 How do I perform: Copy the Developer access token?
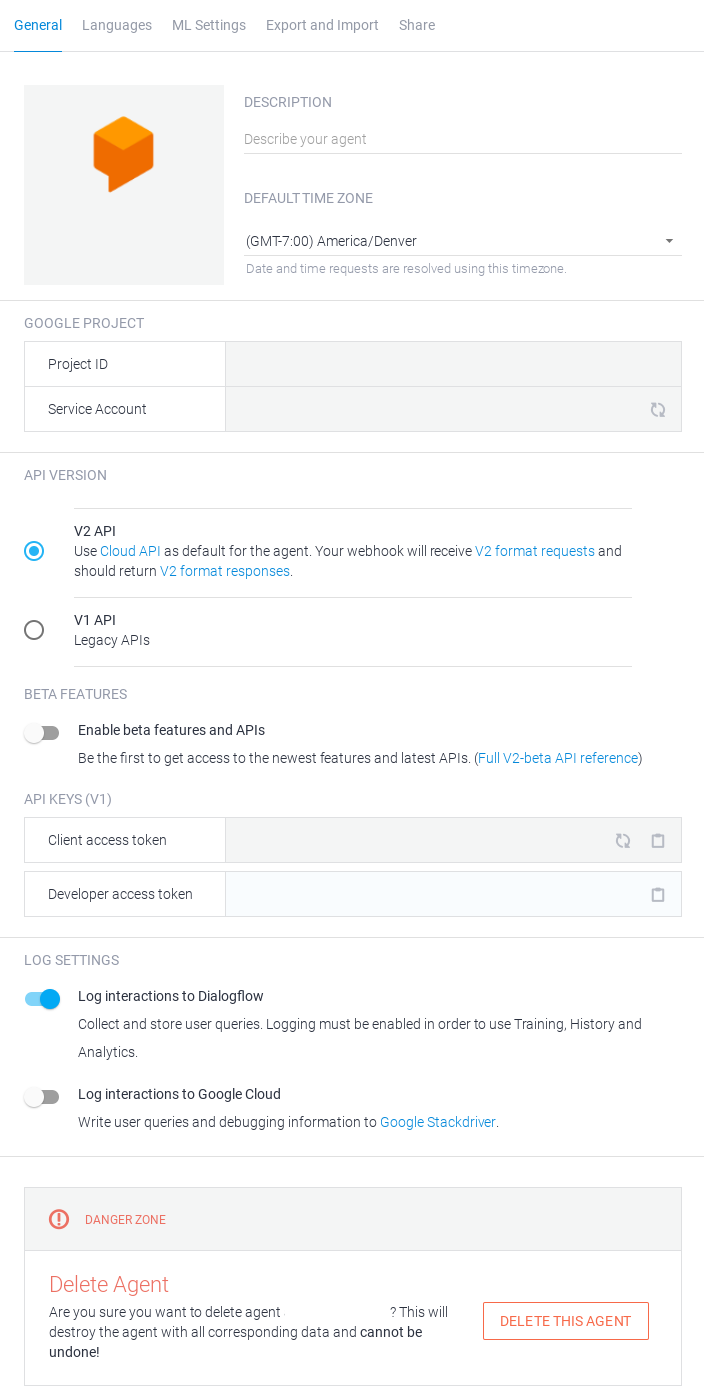point(657,894)
